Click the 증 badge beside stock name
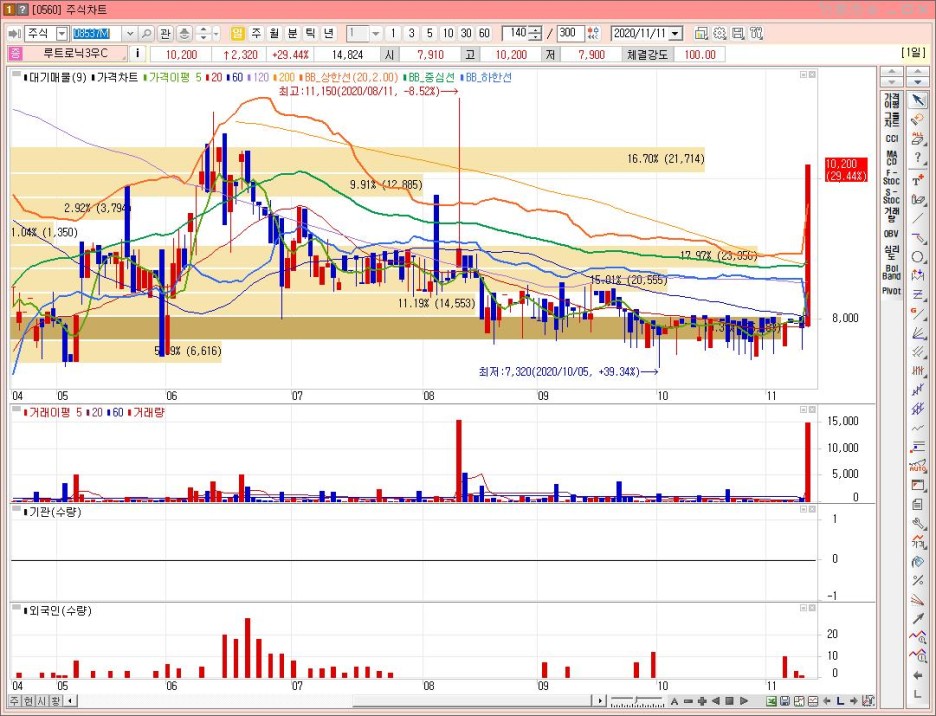 [15, 54]
